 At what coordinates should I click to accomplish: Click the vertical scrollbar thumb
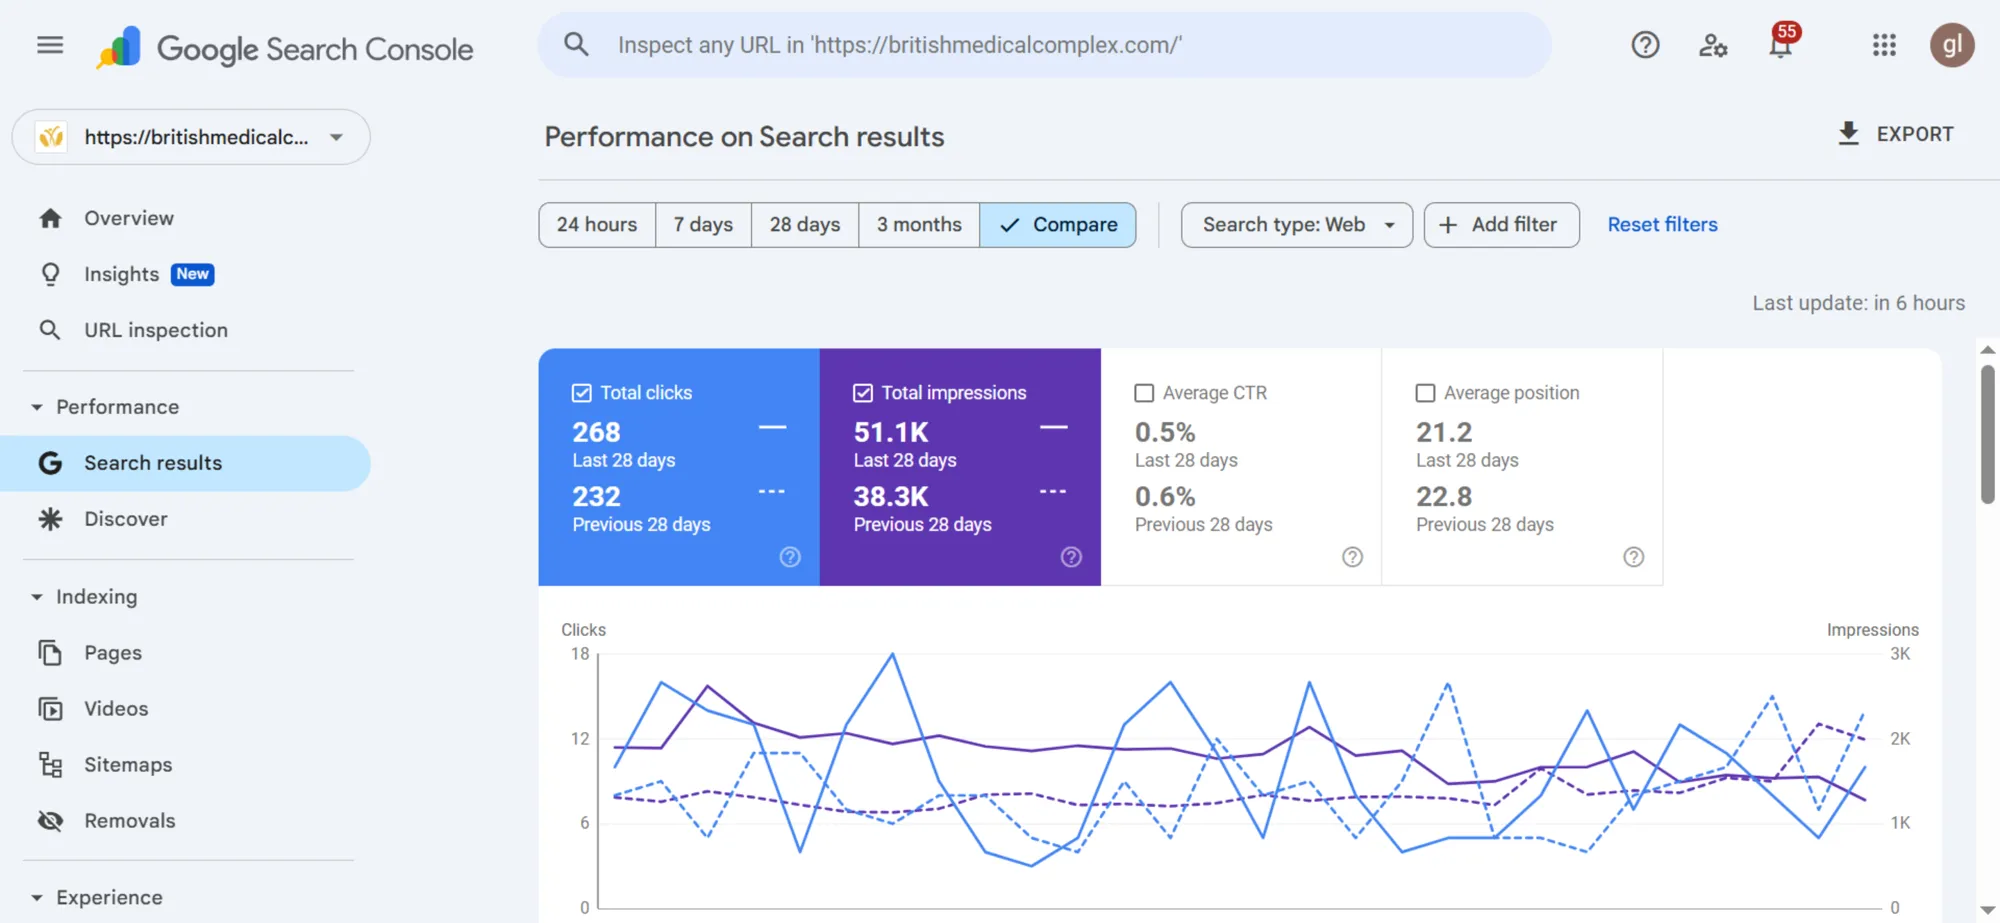click(1987, 435)
